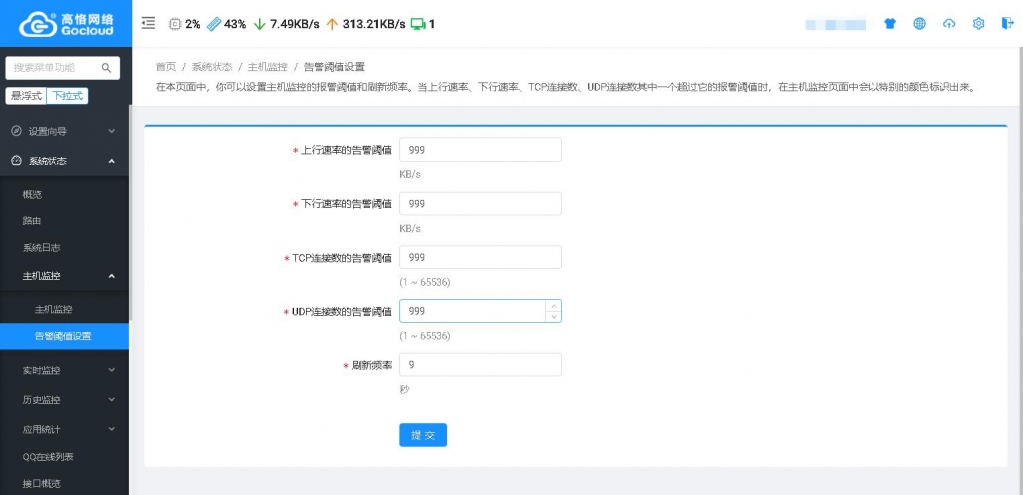Go to 首页 in the breadcrumb
The height and width of the screenshot is (495, 1023).
pos(166,67)
